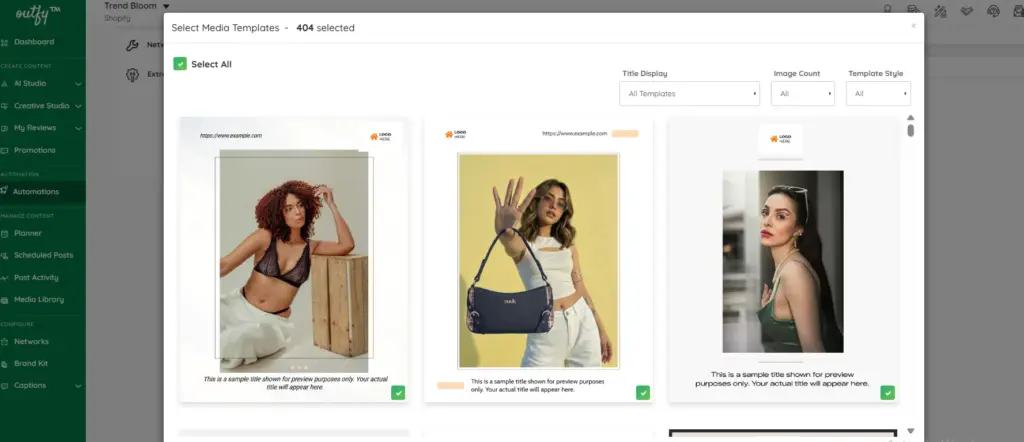
Task: Select the yellow background handbag template thumbnail
Action: click(x=538, y=259)
